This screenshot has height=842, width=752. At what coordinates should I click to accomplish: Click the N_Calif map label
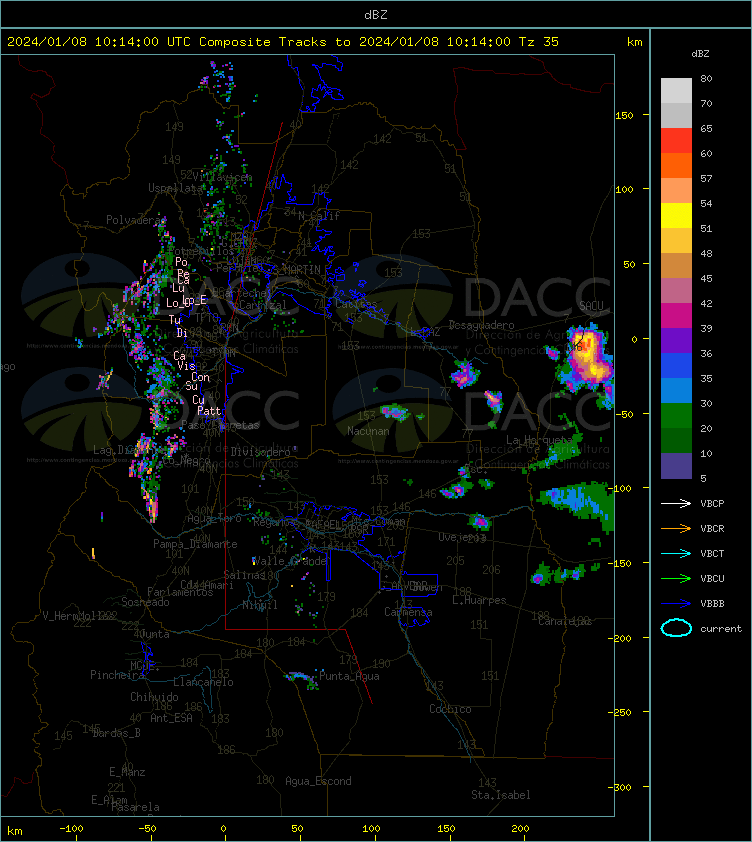[319, 216]
